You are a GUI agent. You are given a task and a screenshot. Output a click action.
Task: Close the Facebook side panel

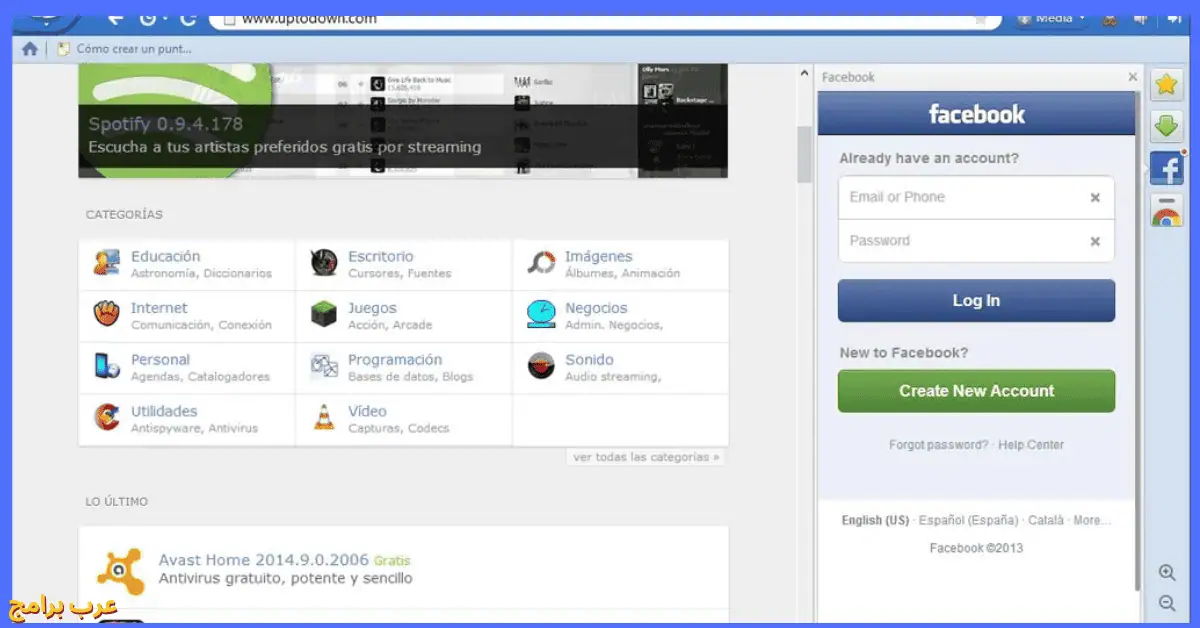click(1132, 77)
